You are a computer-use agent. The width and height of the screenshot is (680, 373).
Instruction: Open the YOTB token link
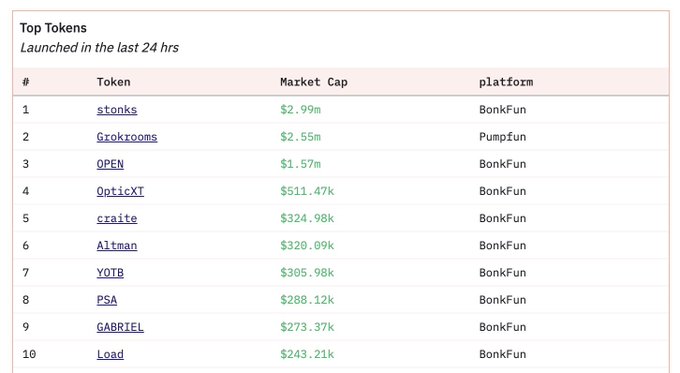pos(110,273)
